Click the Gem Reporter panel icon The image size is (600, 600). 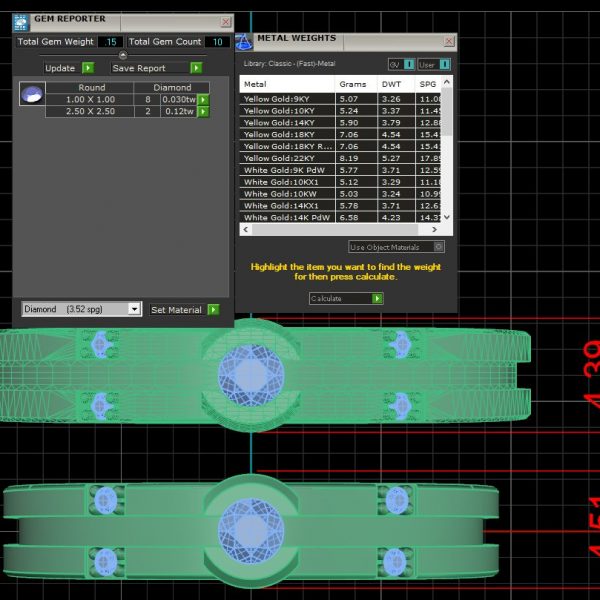point(21,23)
